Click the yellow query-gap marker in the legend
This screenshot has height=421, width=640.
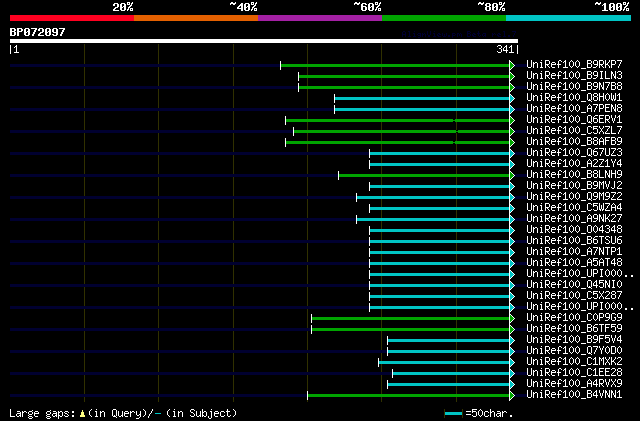pyautogui.click(x=82, y=414)
